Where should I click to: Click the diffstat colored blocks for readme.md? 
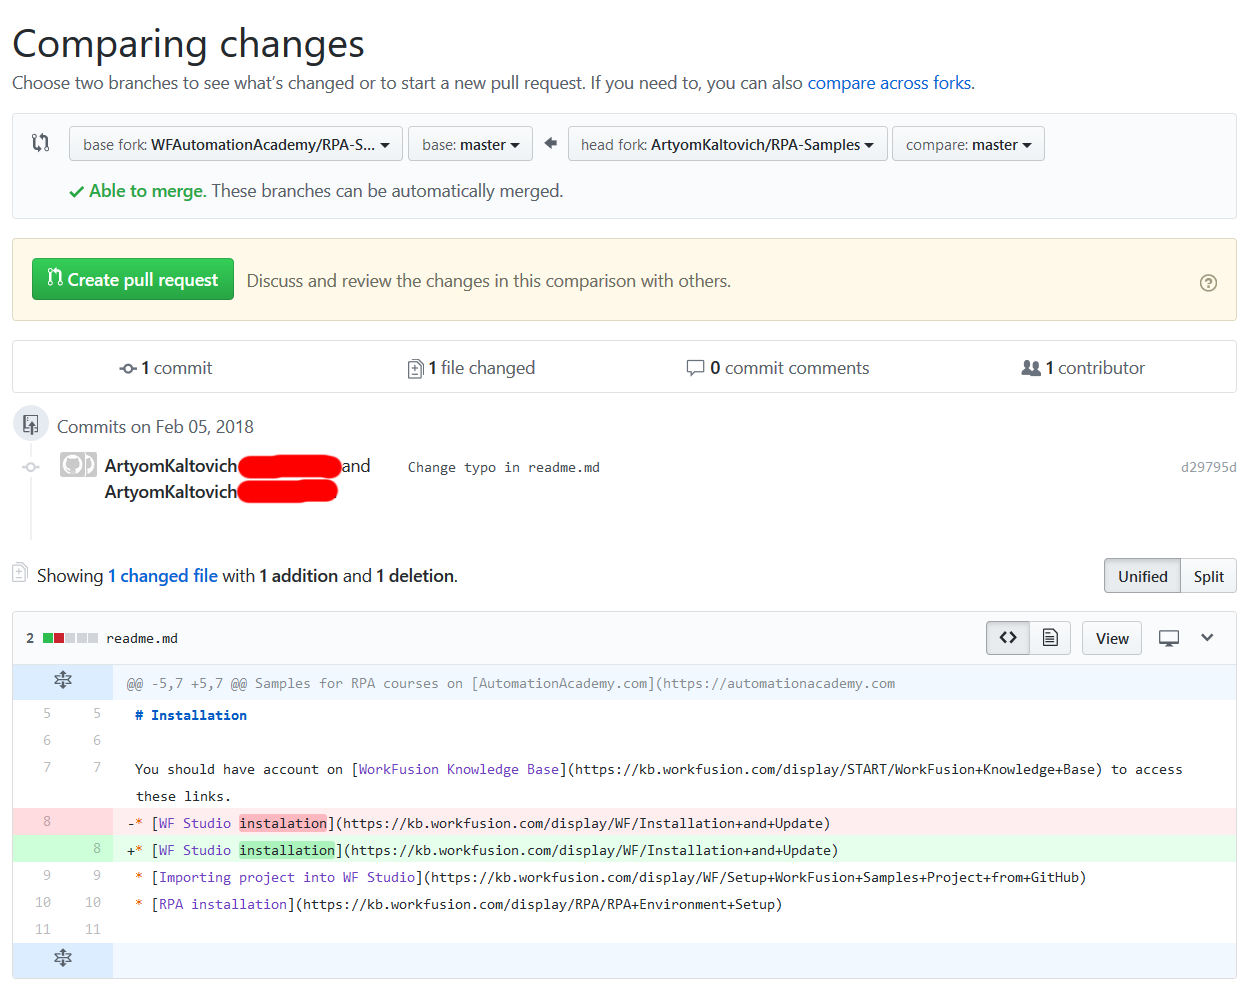tap(70, 638)
